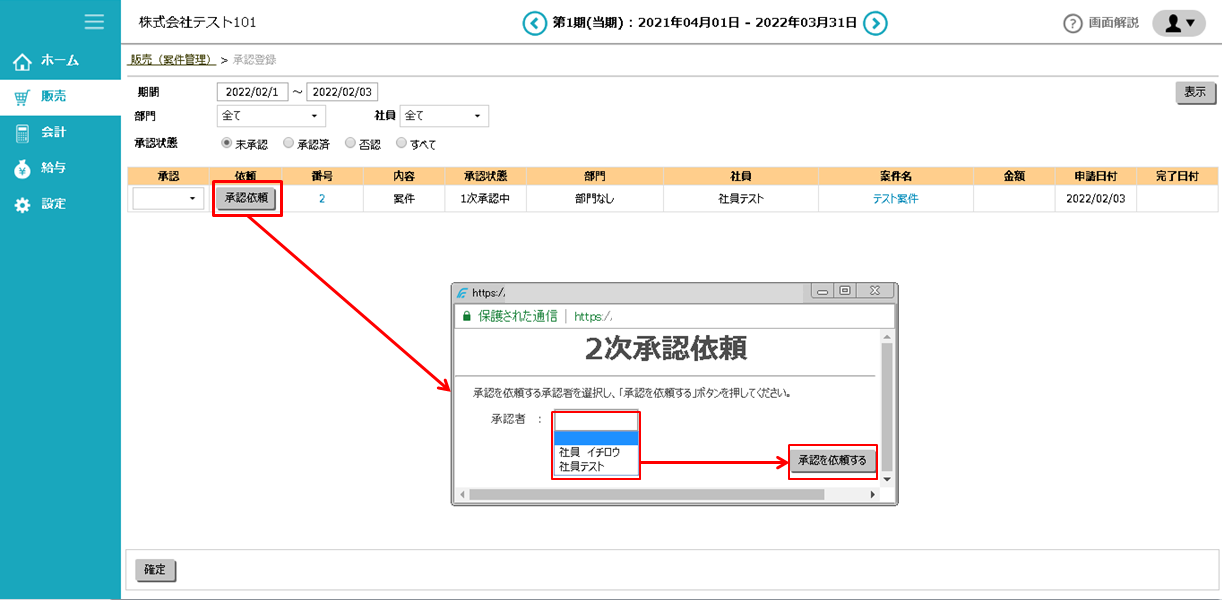
Task: Open the 承認 dropdown in table row
Action: (168, 199)
